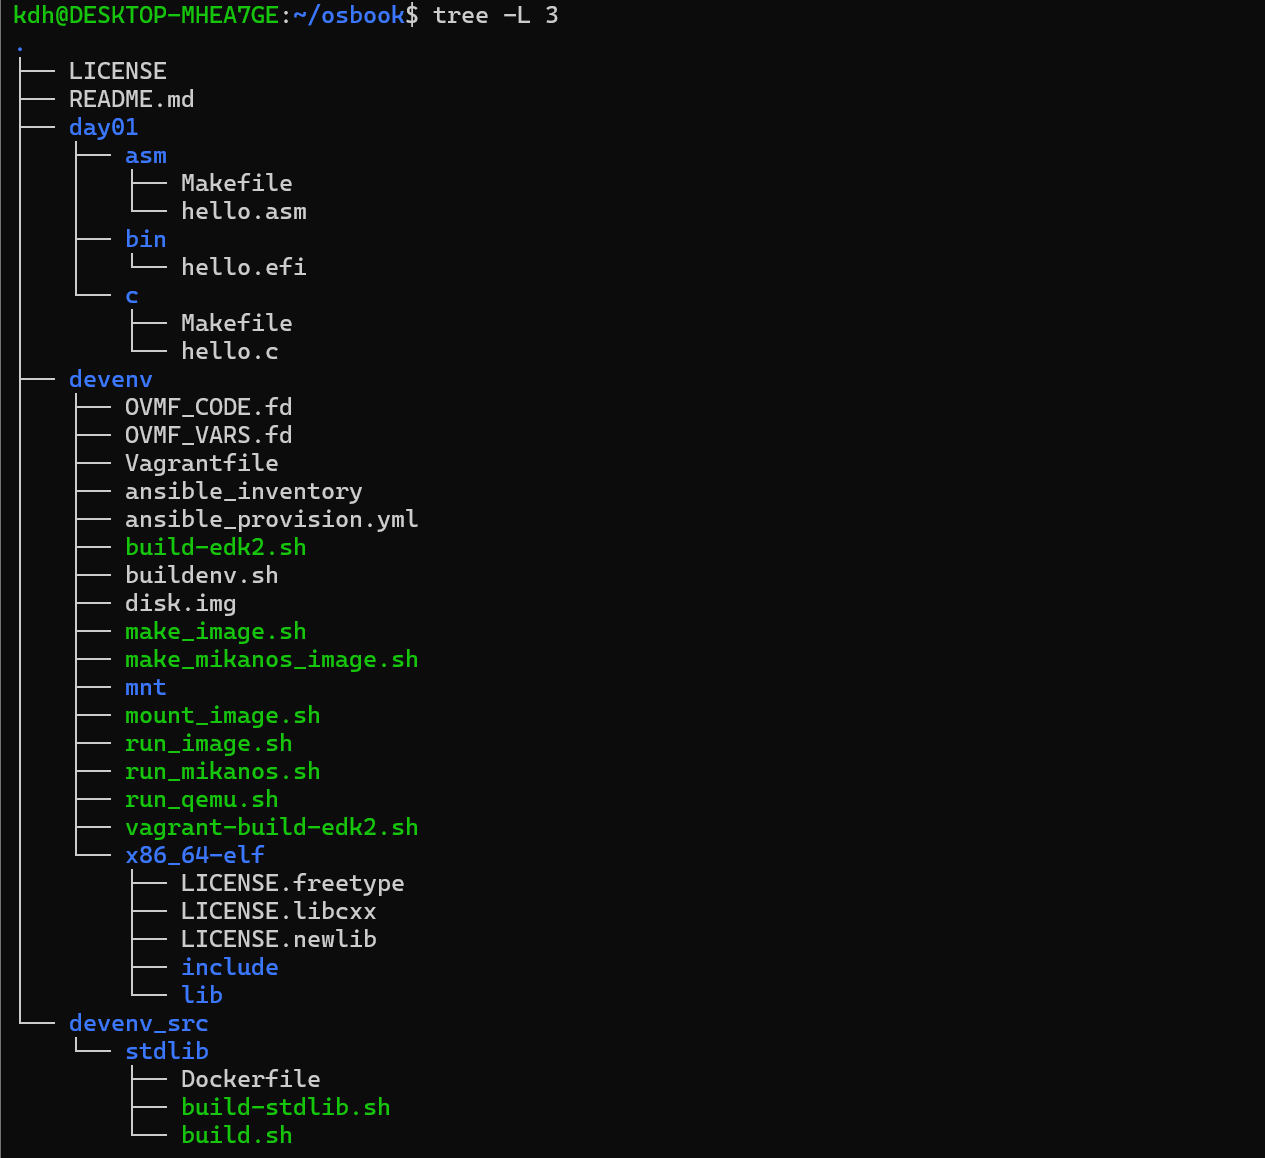Select the run_qemu.sh script
This screenshot has height=1158, width=1265.
pyautogui.click(x=201, y=799)
